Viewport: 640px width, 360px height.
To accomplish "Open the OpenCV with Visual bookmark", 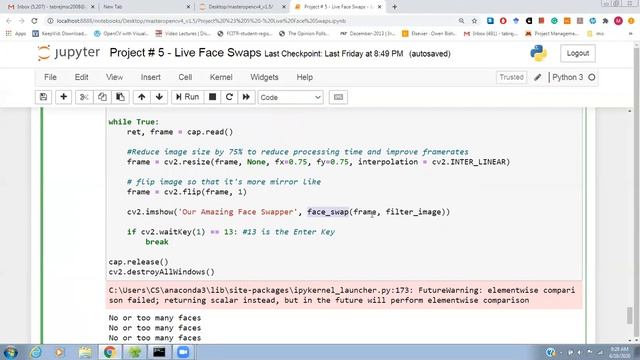I will tap(121, 34).
